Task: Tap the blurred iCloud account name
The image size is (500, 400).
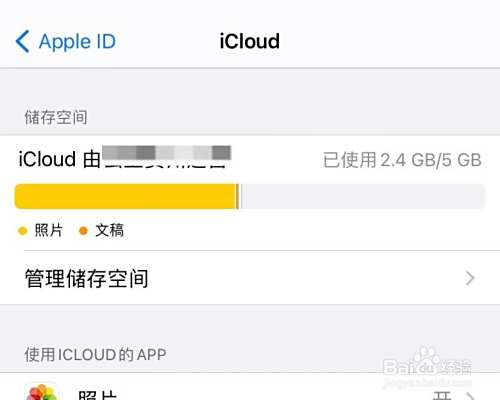Action: (x=167, y=156)
